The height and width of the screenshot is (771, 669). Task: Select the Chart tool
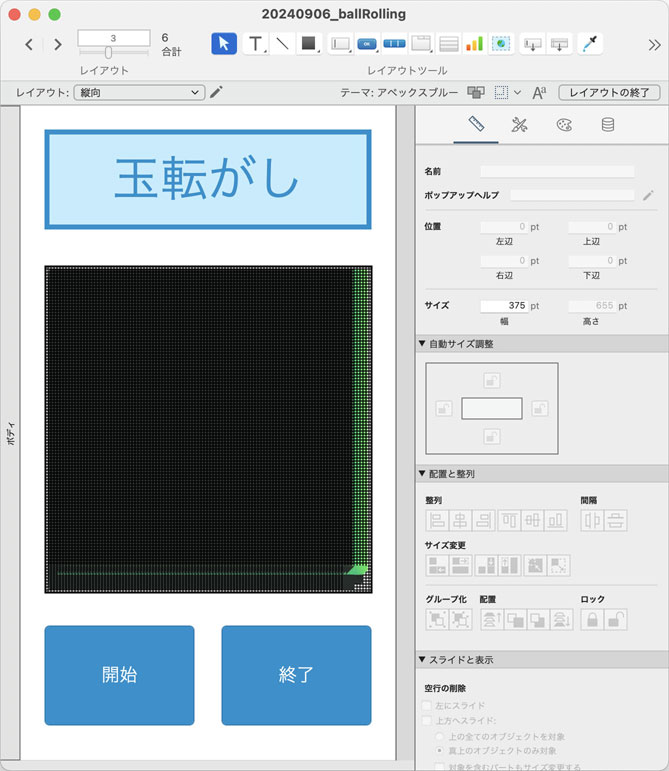click(x=474, y=44)
